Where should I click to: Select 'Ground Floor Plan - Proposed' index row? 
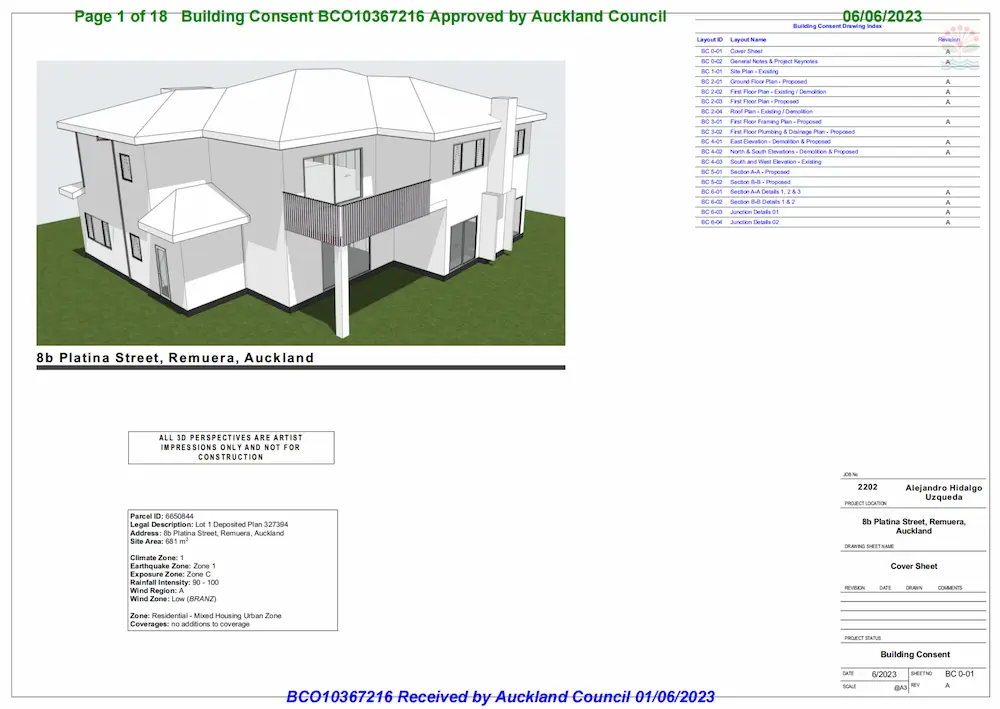tap(837, 82)
